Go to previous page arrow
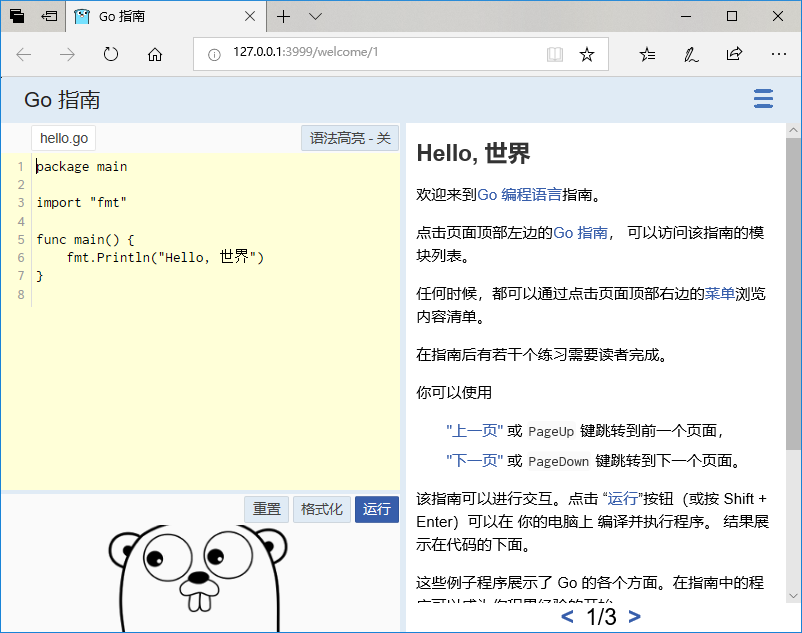 (x=567, y=616)
